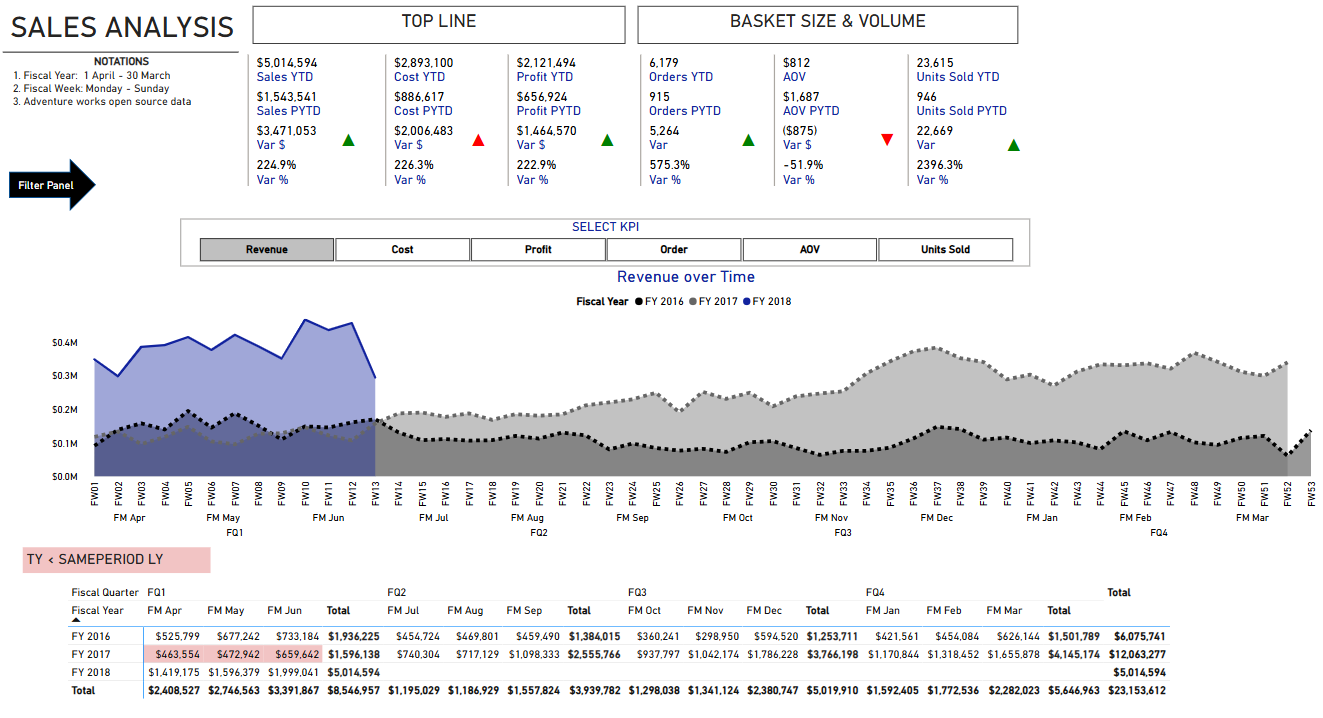Screen dimensions: 1323x718
Task: Select Profit KPI button
Action: pos(538,249)
